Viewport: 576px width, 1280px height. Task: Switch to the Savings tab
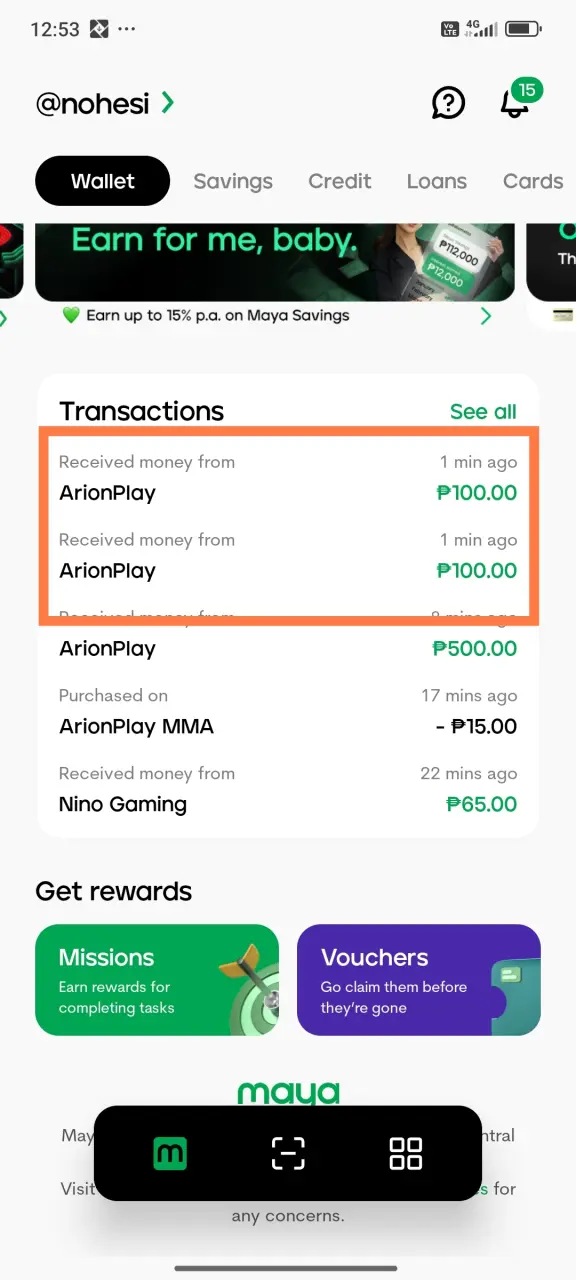coord(233,181)
